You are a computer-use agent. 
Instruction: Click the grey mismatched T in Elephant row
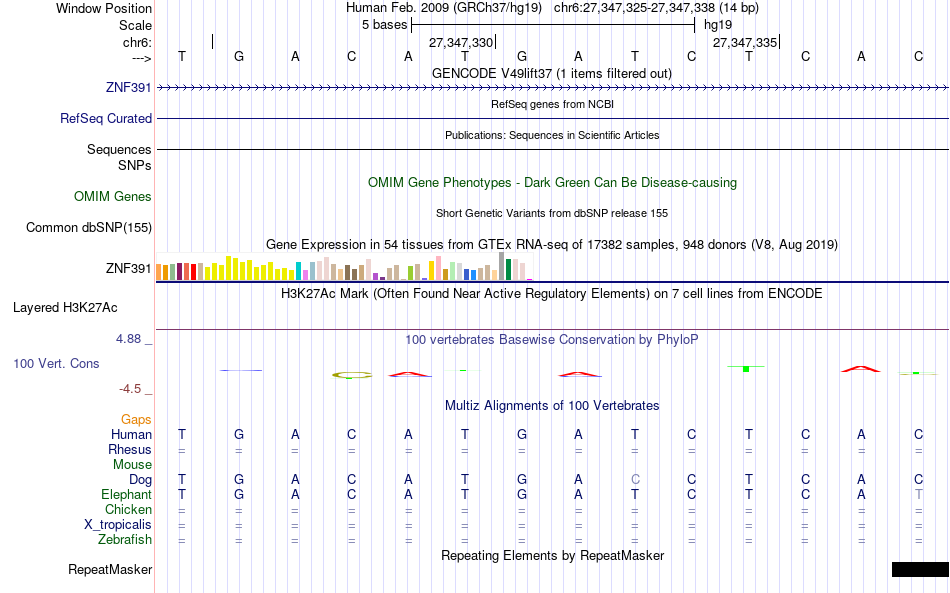point(918,494)
